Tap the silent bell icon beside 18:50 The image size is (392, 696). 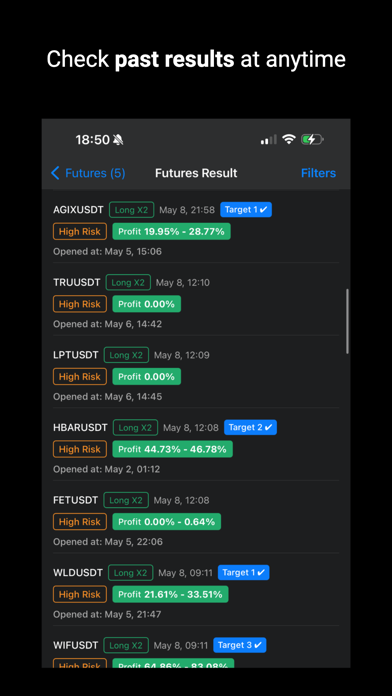(118, 140)
